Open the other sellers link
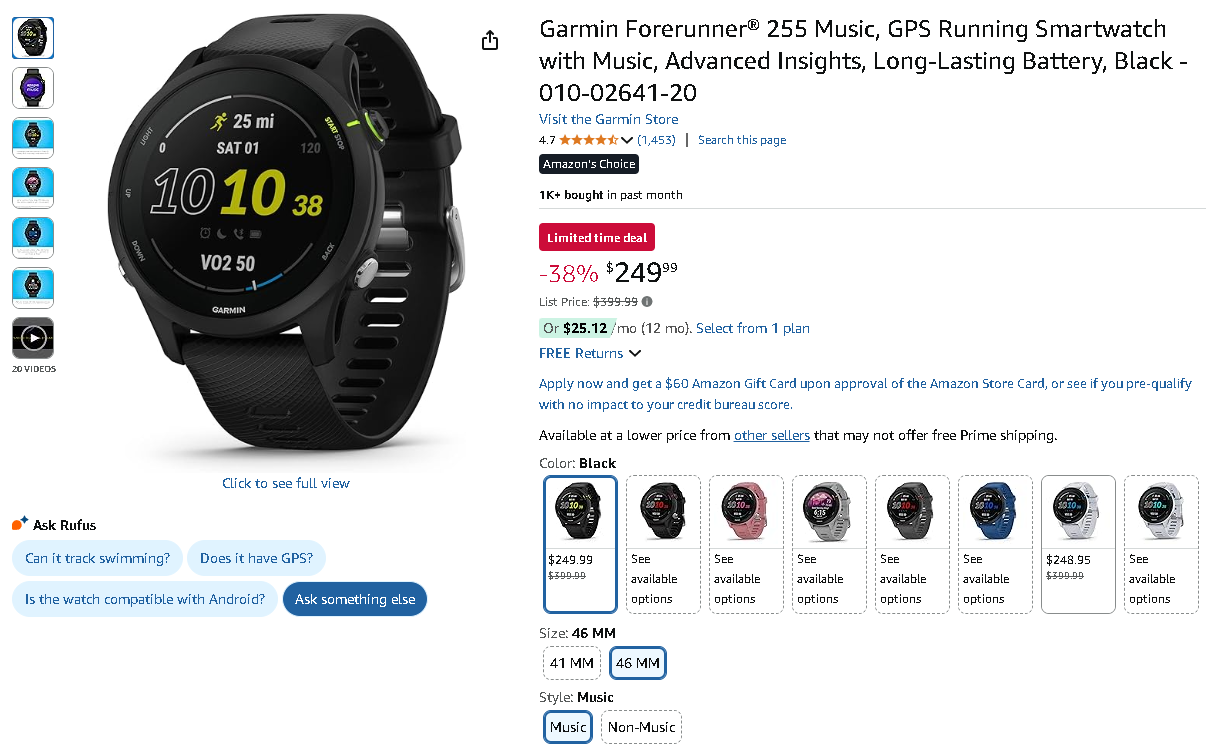The width and height of the screenshot is (1209, 750). pos(772,435)
